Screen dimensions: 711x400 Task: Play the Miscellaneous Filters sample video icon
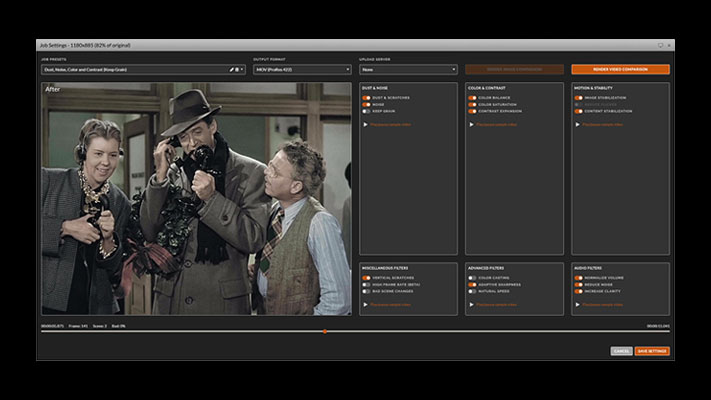[365, 304]
